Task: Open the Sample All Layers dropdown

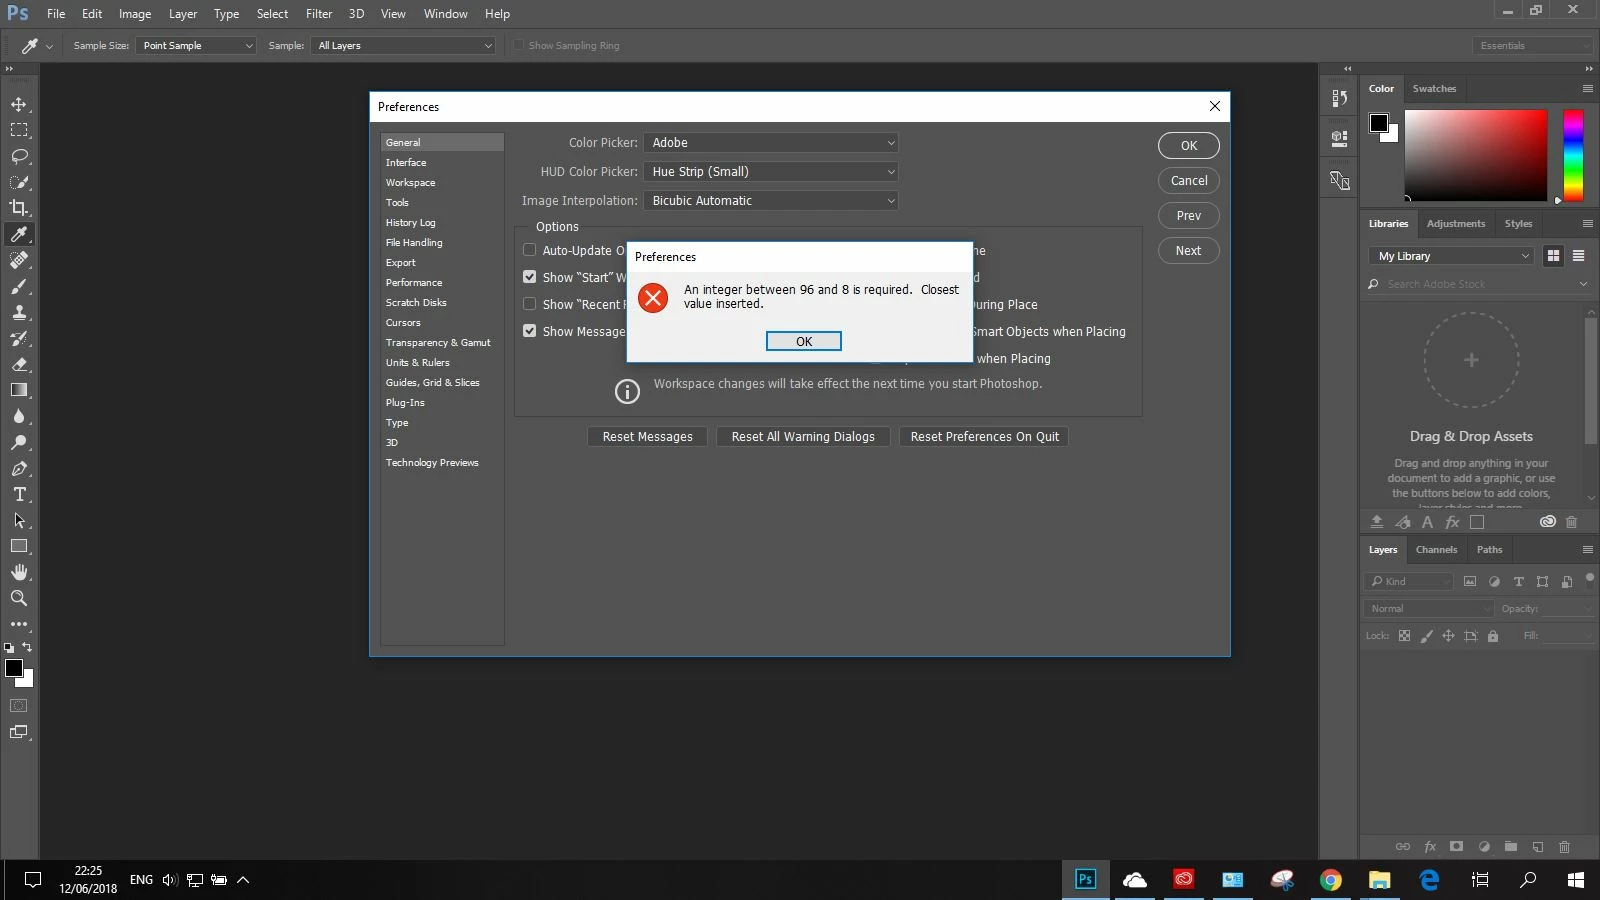Action: [x=404, y=46]
